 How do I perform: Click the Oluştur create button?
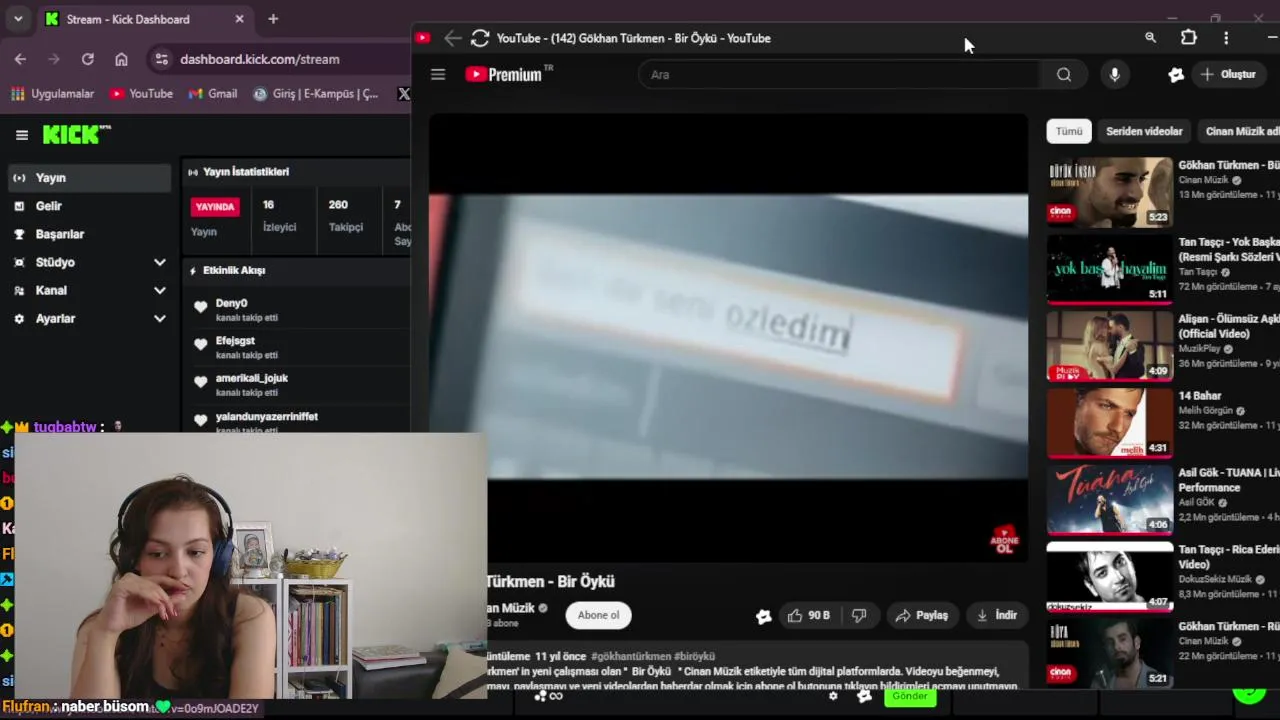(x=1229, y=75)
